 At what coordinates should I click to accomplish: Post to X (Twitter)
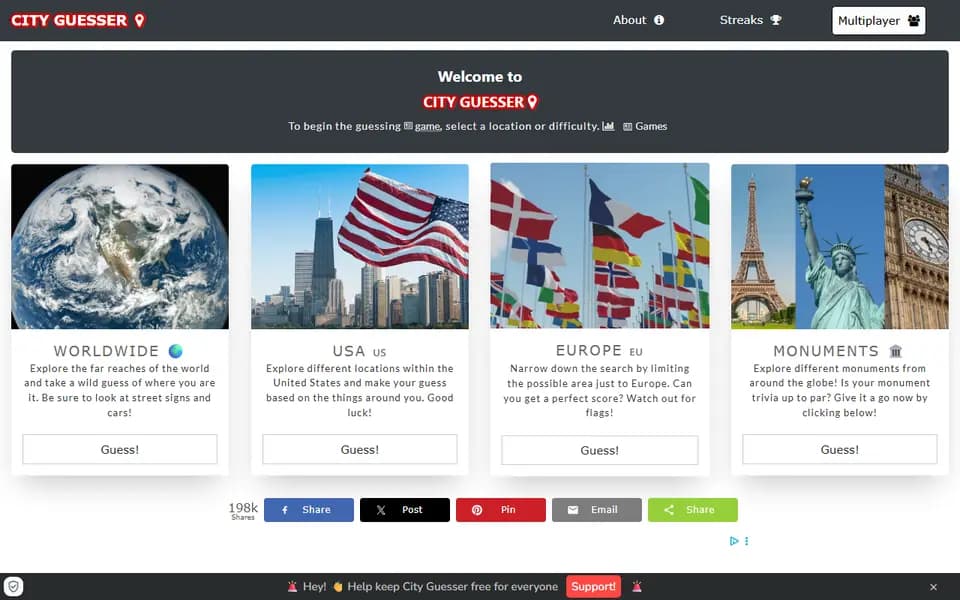point(405,509)
